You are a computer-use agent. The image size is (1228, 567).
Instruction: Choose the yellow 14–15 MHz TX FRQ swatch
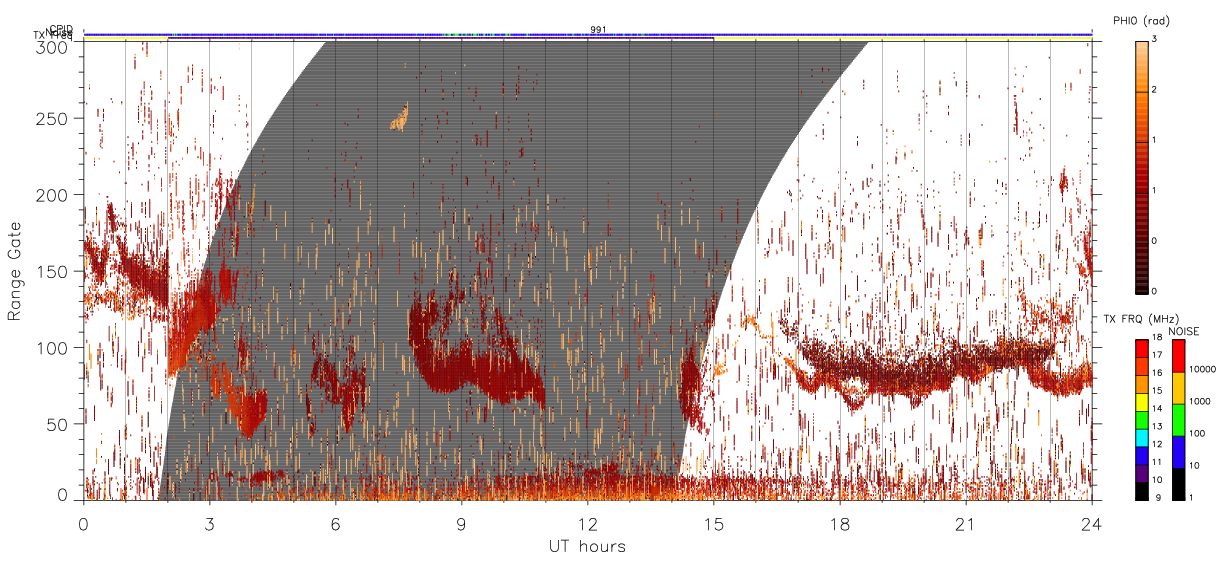[x=1144, y=400]
